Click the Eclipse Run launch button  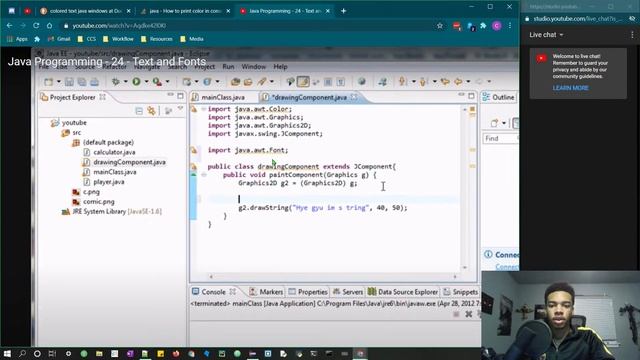click(x=136, y=82)
